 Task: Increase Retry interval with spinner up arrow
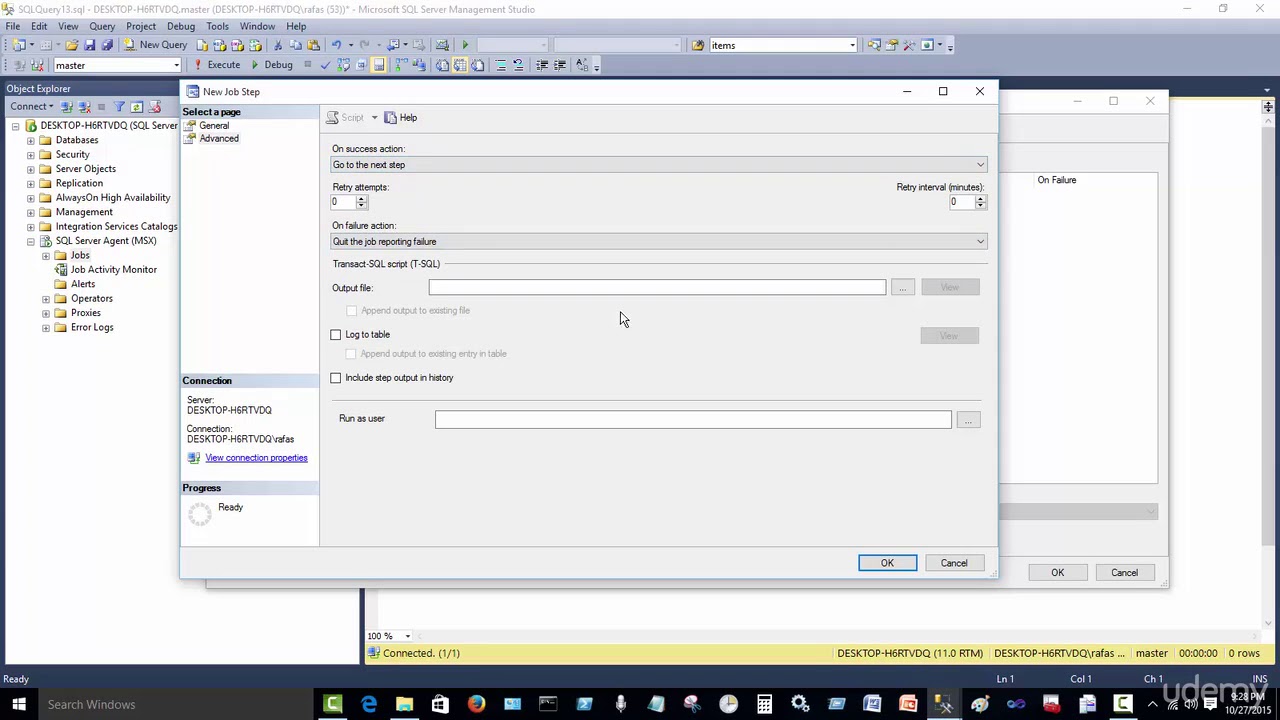tap(980, 199)
